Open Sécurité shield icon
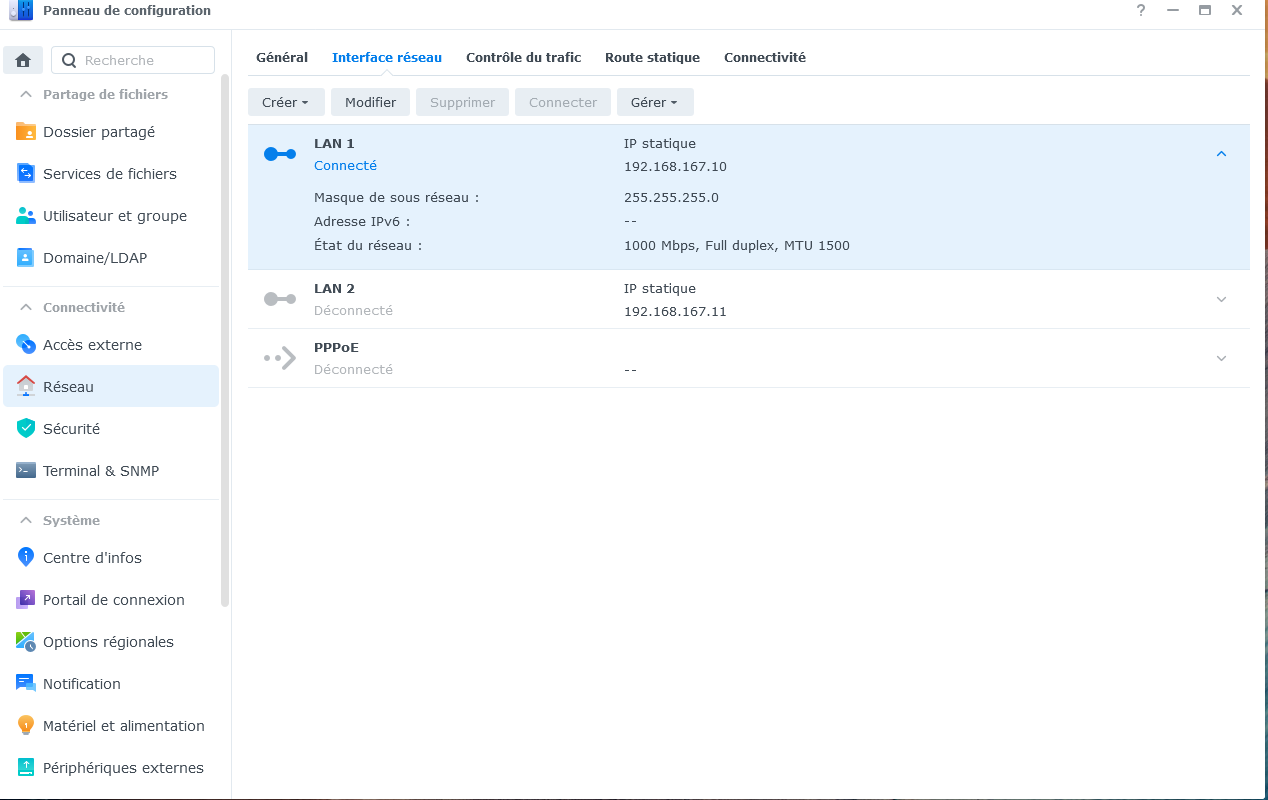 [26, 429]
